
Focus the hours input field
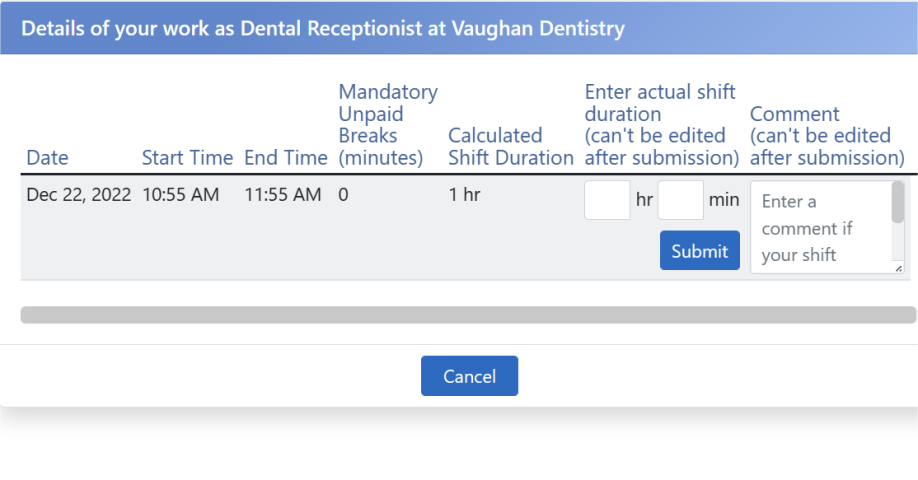click(607, 200)
